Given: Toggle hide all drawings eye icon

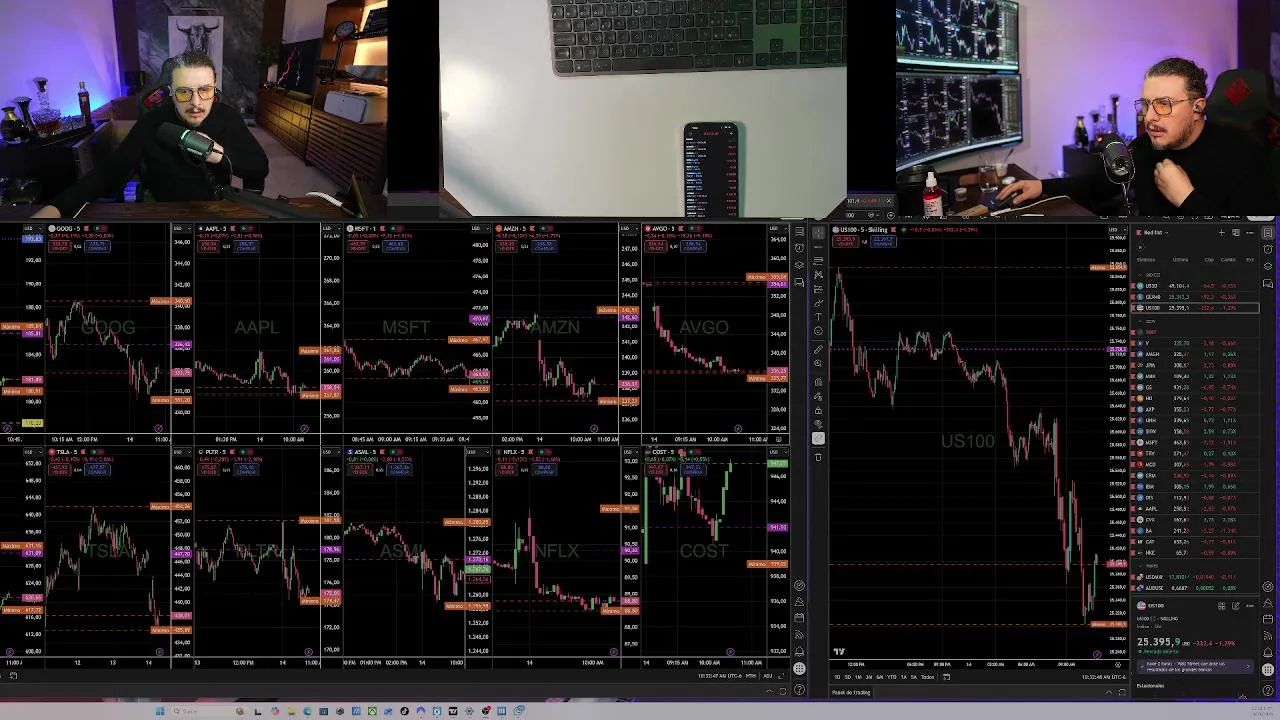Looking at the screenshot, I should [818, 424].
